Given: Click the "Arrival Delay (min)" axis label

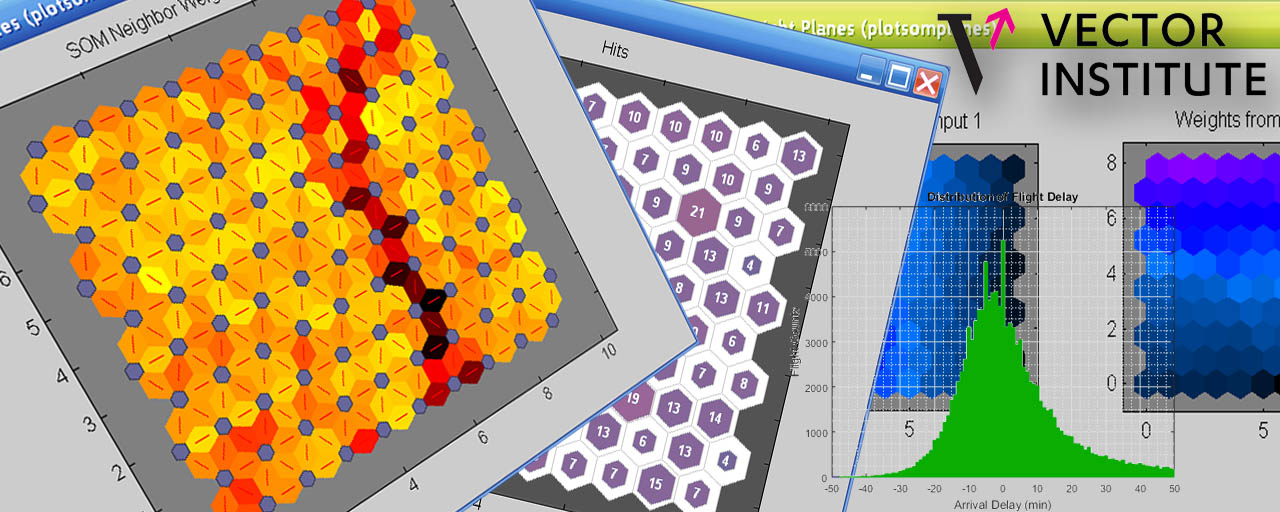Looking at the screenshot, I should (x=1002, y=505).
